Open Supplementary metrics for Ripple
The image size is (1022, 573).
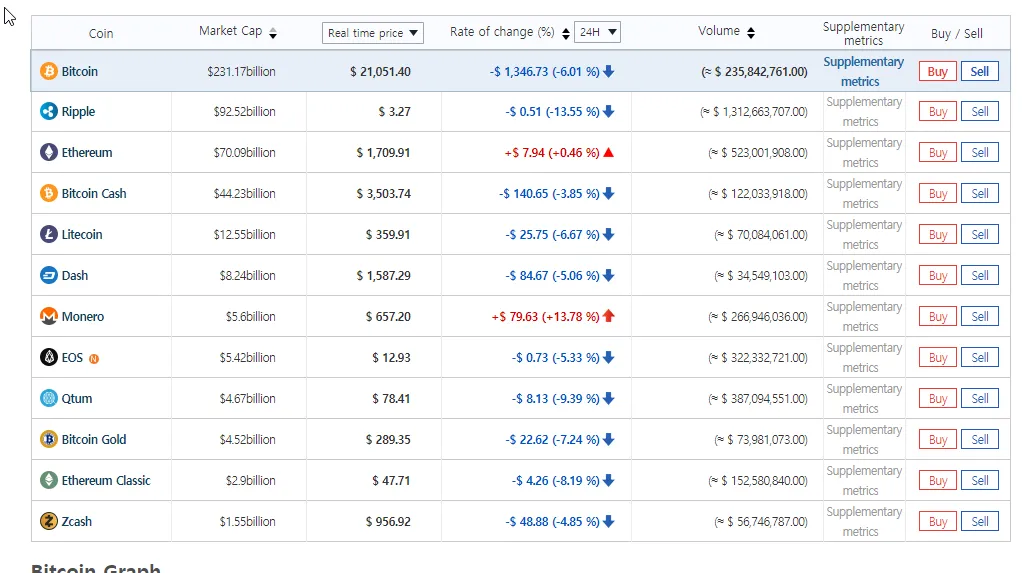pos(864,111)
